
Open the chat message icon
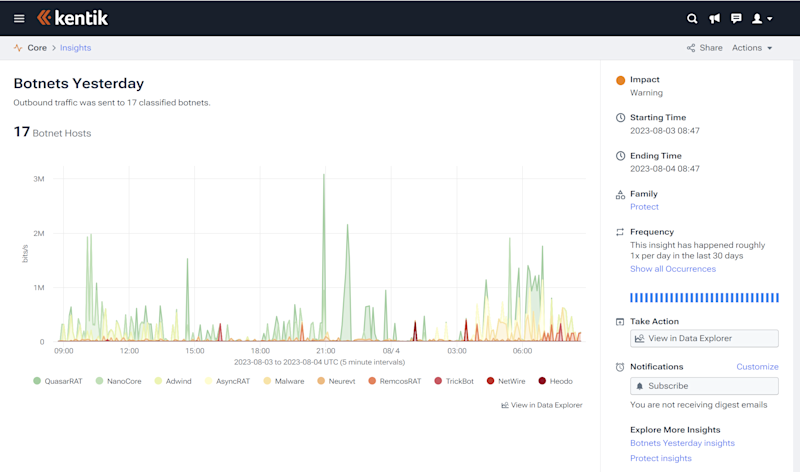pos(736,18)
